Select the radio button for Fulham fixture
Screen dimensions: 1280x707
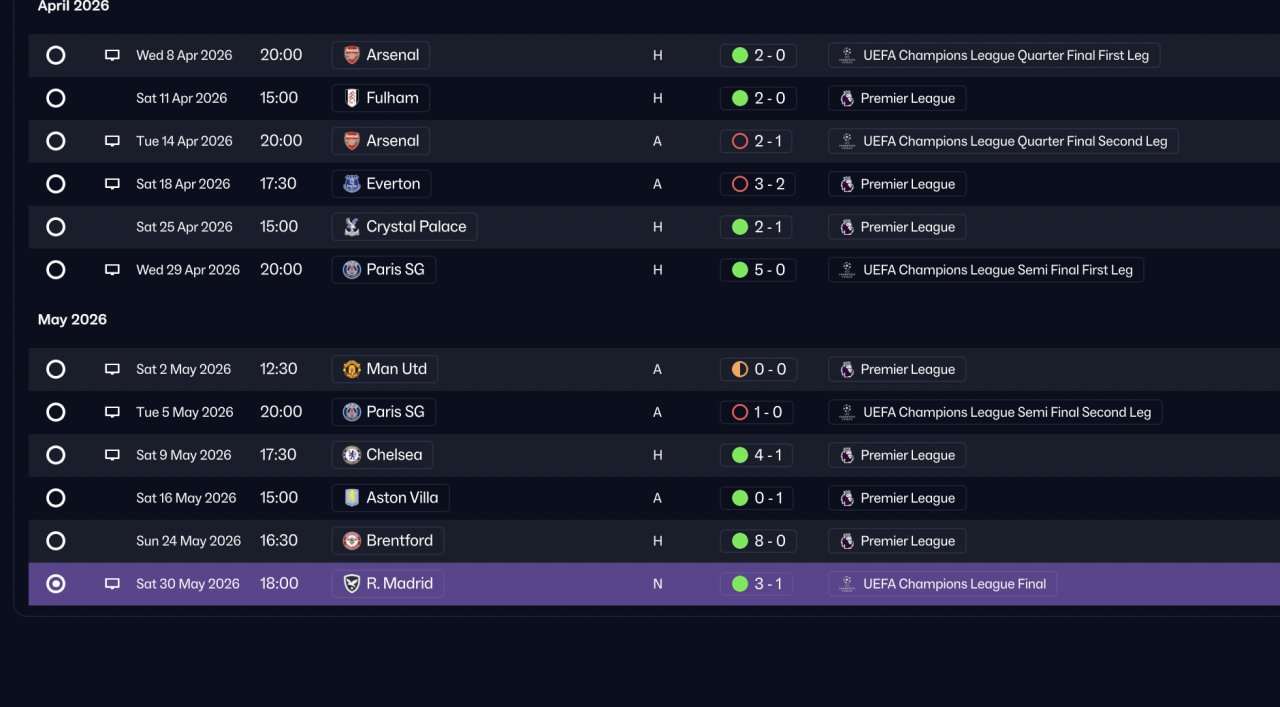pos(56,98)
